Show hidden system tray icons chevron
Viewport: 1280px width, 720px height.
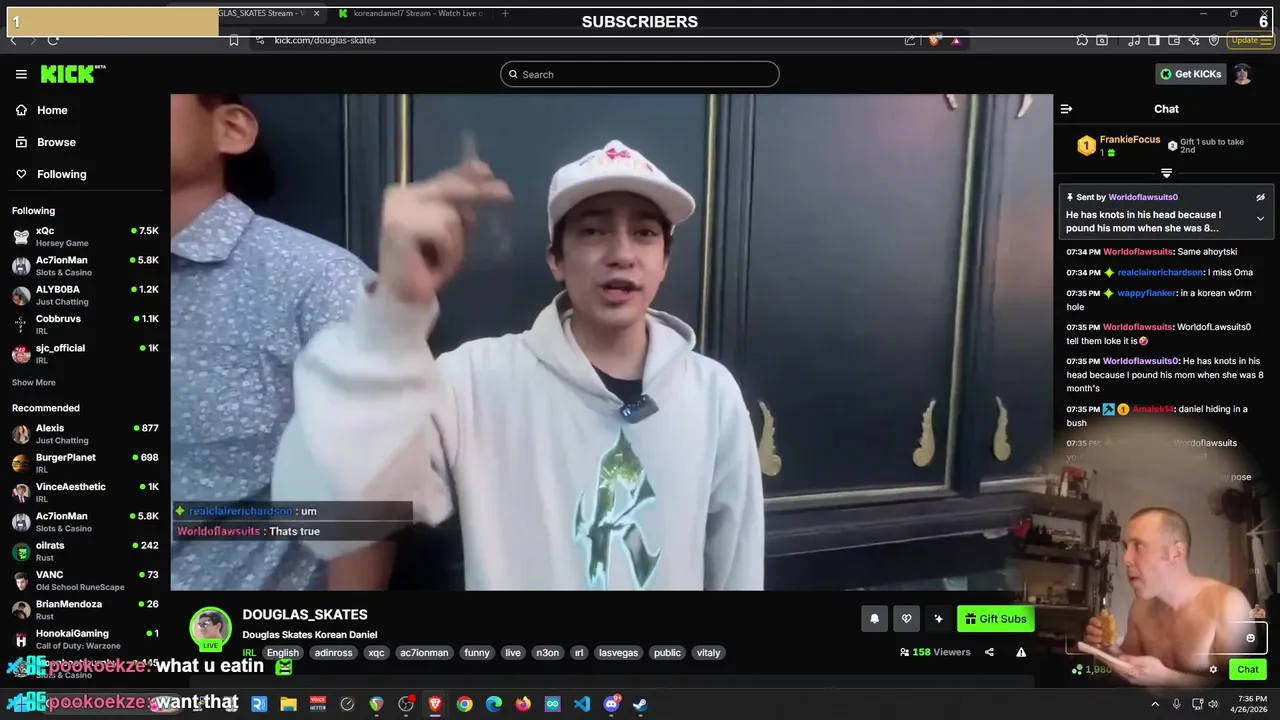pos(1155,704)
